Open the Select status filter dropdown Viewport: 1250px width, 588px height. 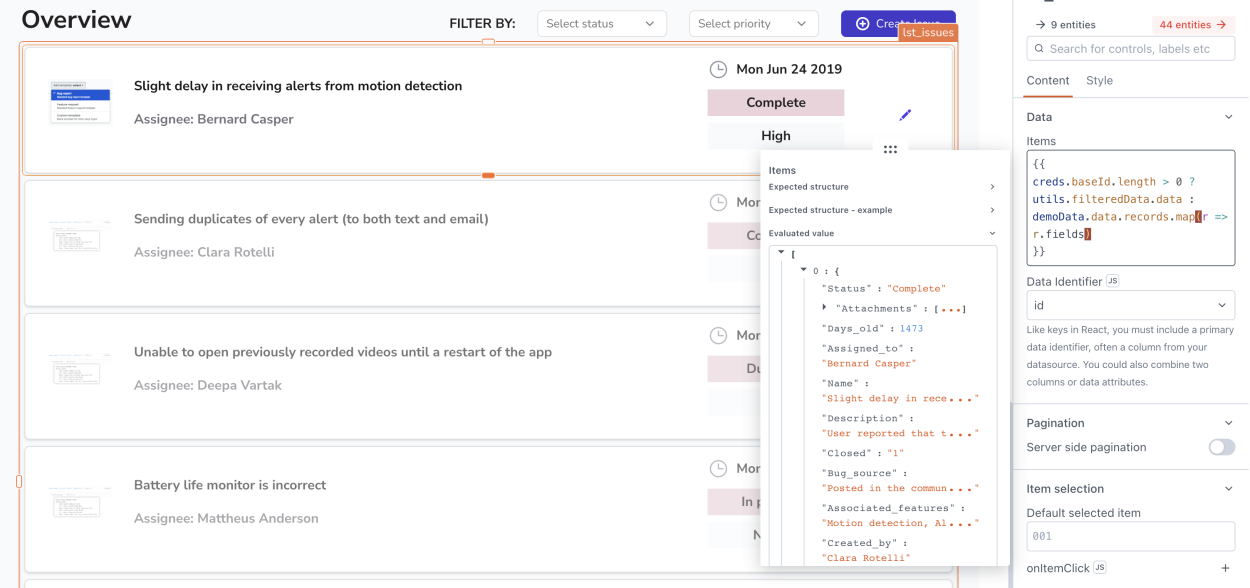(601, 24)
